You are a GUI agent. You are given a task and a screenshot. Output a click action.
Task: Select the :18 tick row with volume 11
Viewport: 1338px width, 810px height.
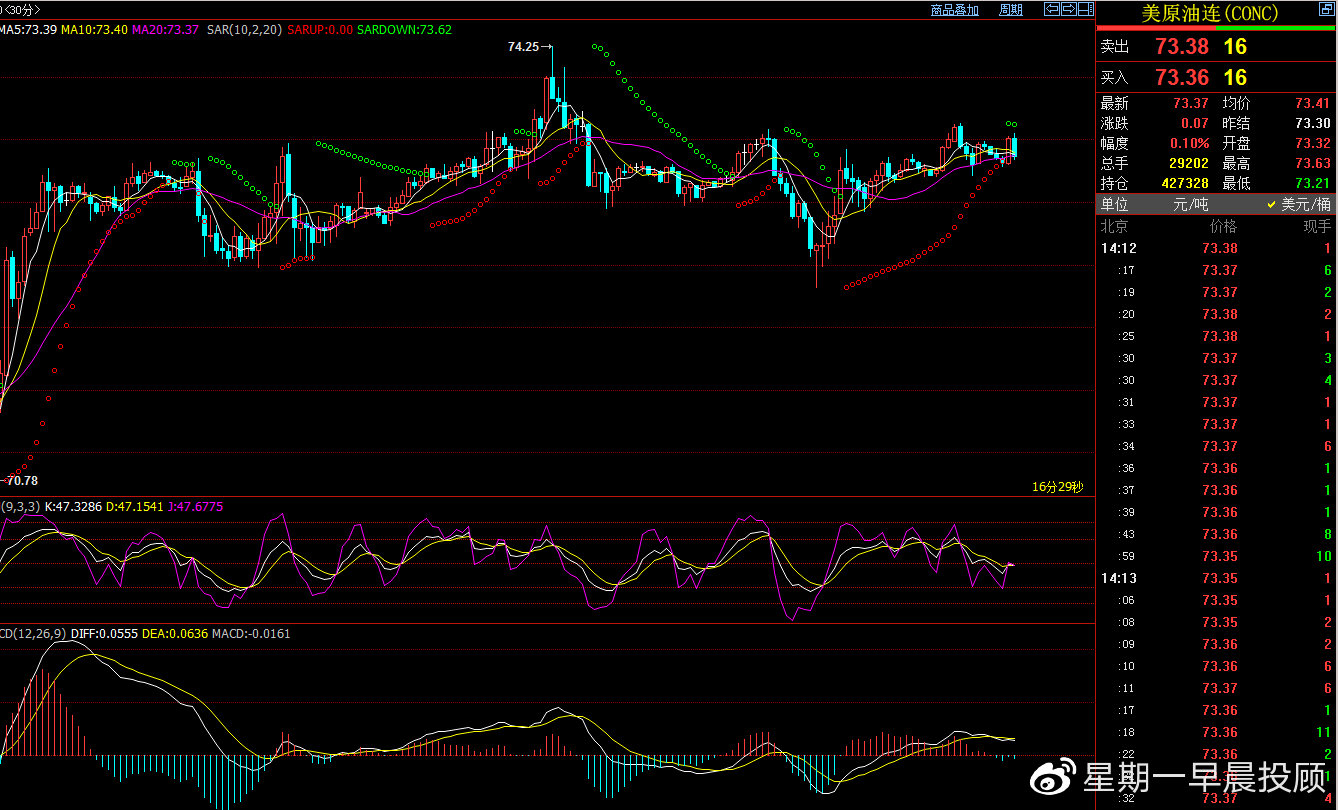click(1217, 732)
